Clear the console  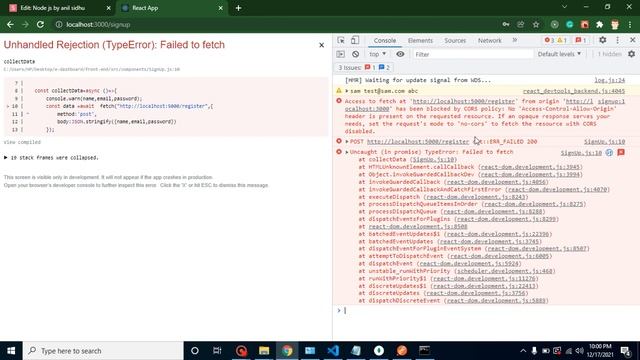point(356,54)
